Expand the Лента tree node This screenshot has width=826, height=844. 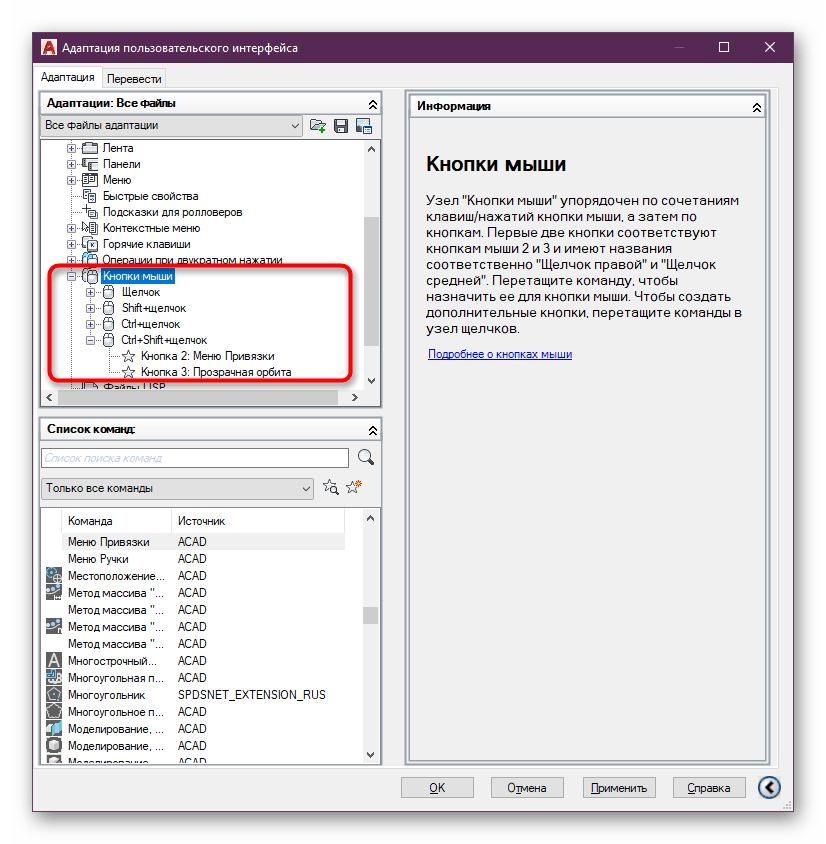[72, 148]
